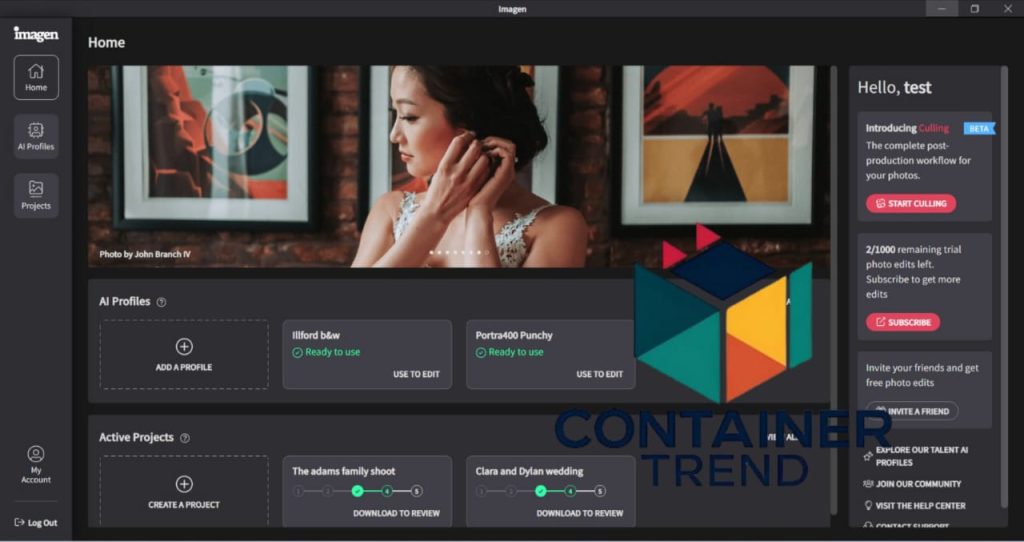Click Start Culling button
The image size is (1024, 542).
pos(911,203)
